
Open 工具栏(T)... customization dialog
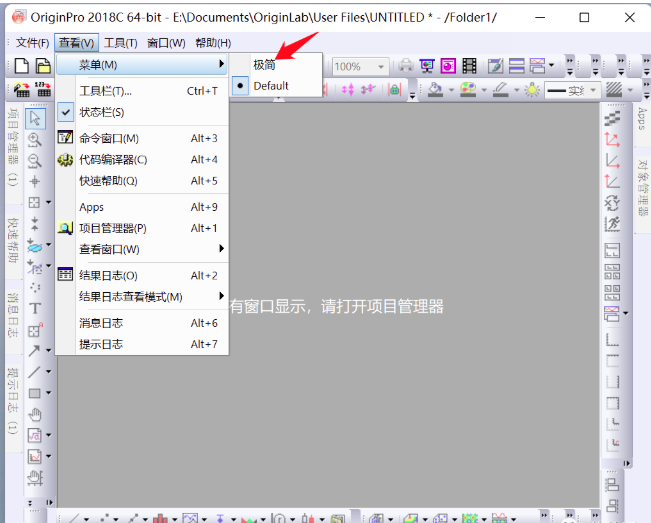pos(142,91)
